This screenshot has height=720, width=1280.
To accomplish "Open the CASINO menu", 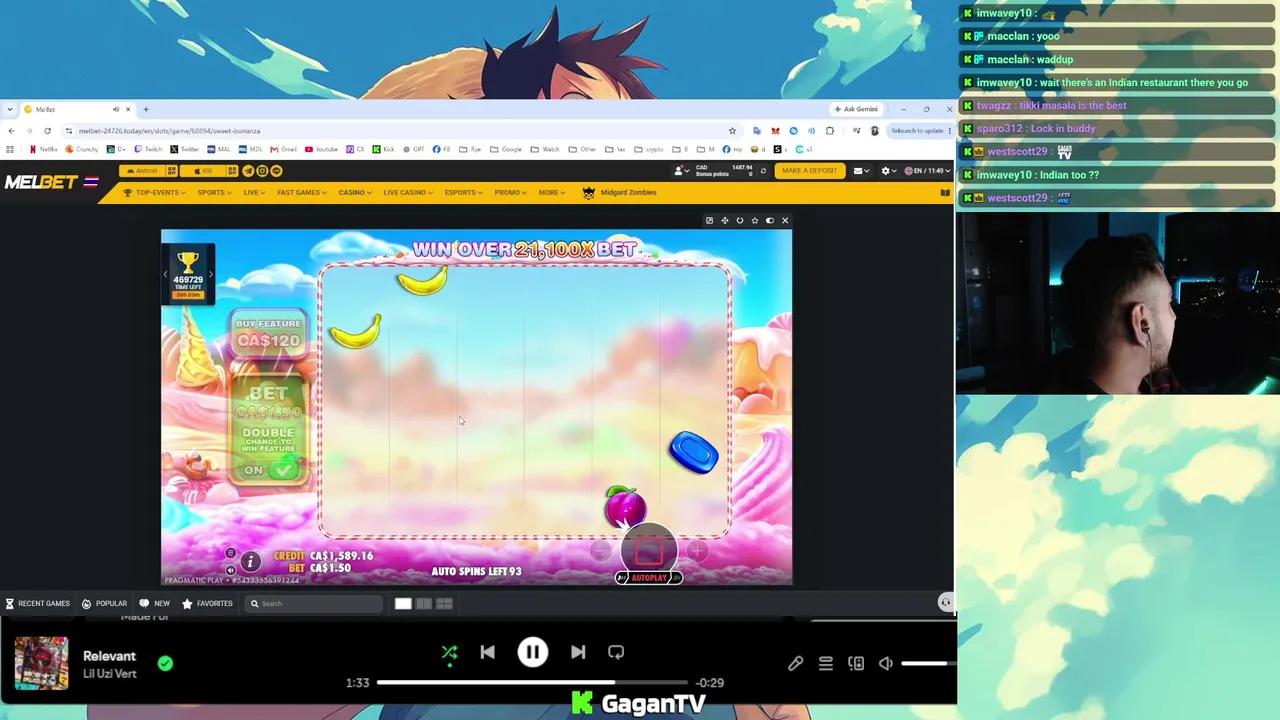I will [355, 192].
